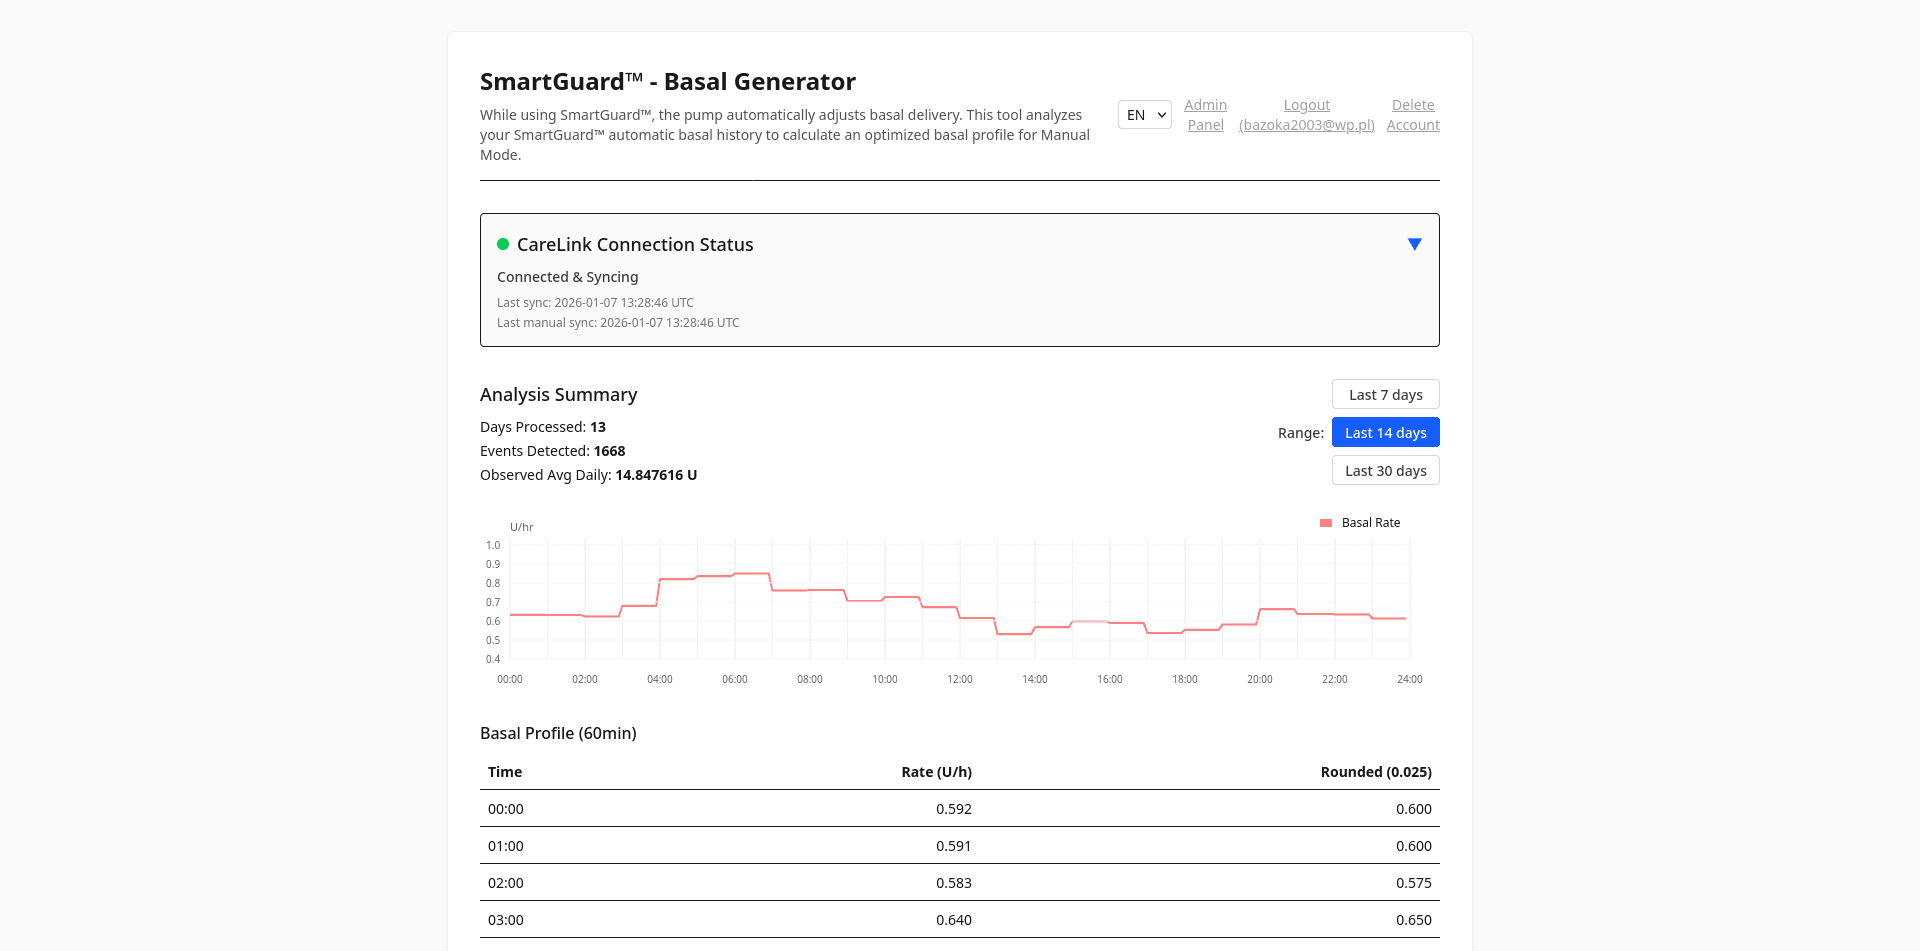
Task: Click the Observed Avg Daily value
Action: tap(656, 475)
